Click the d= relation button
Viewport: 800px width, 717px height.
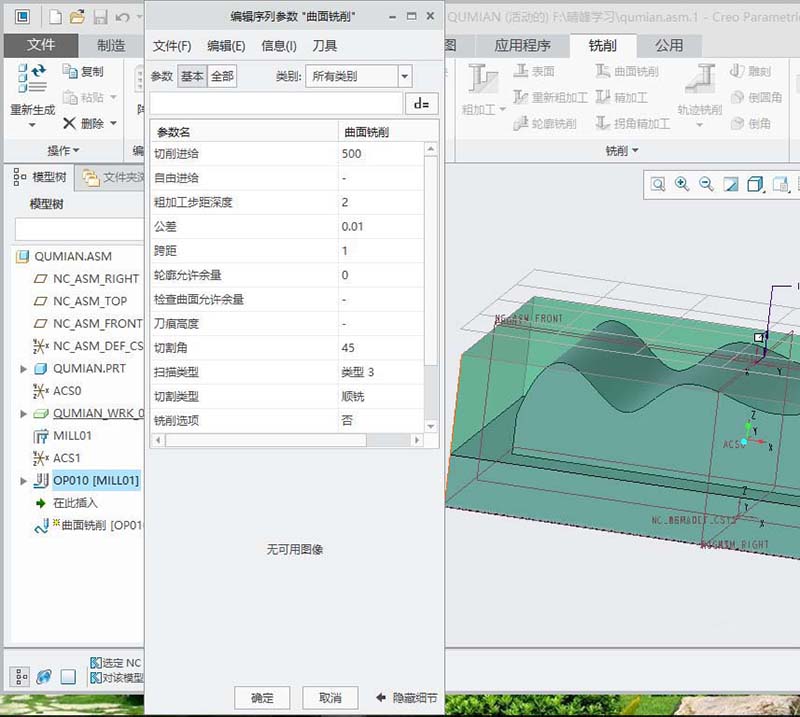[421, 104]
